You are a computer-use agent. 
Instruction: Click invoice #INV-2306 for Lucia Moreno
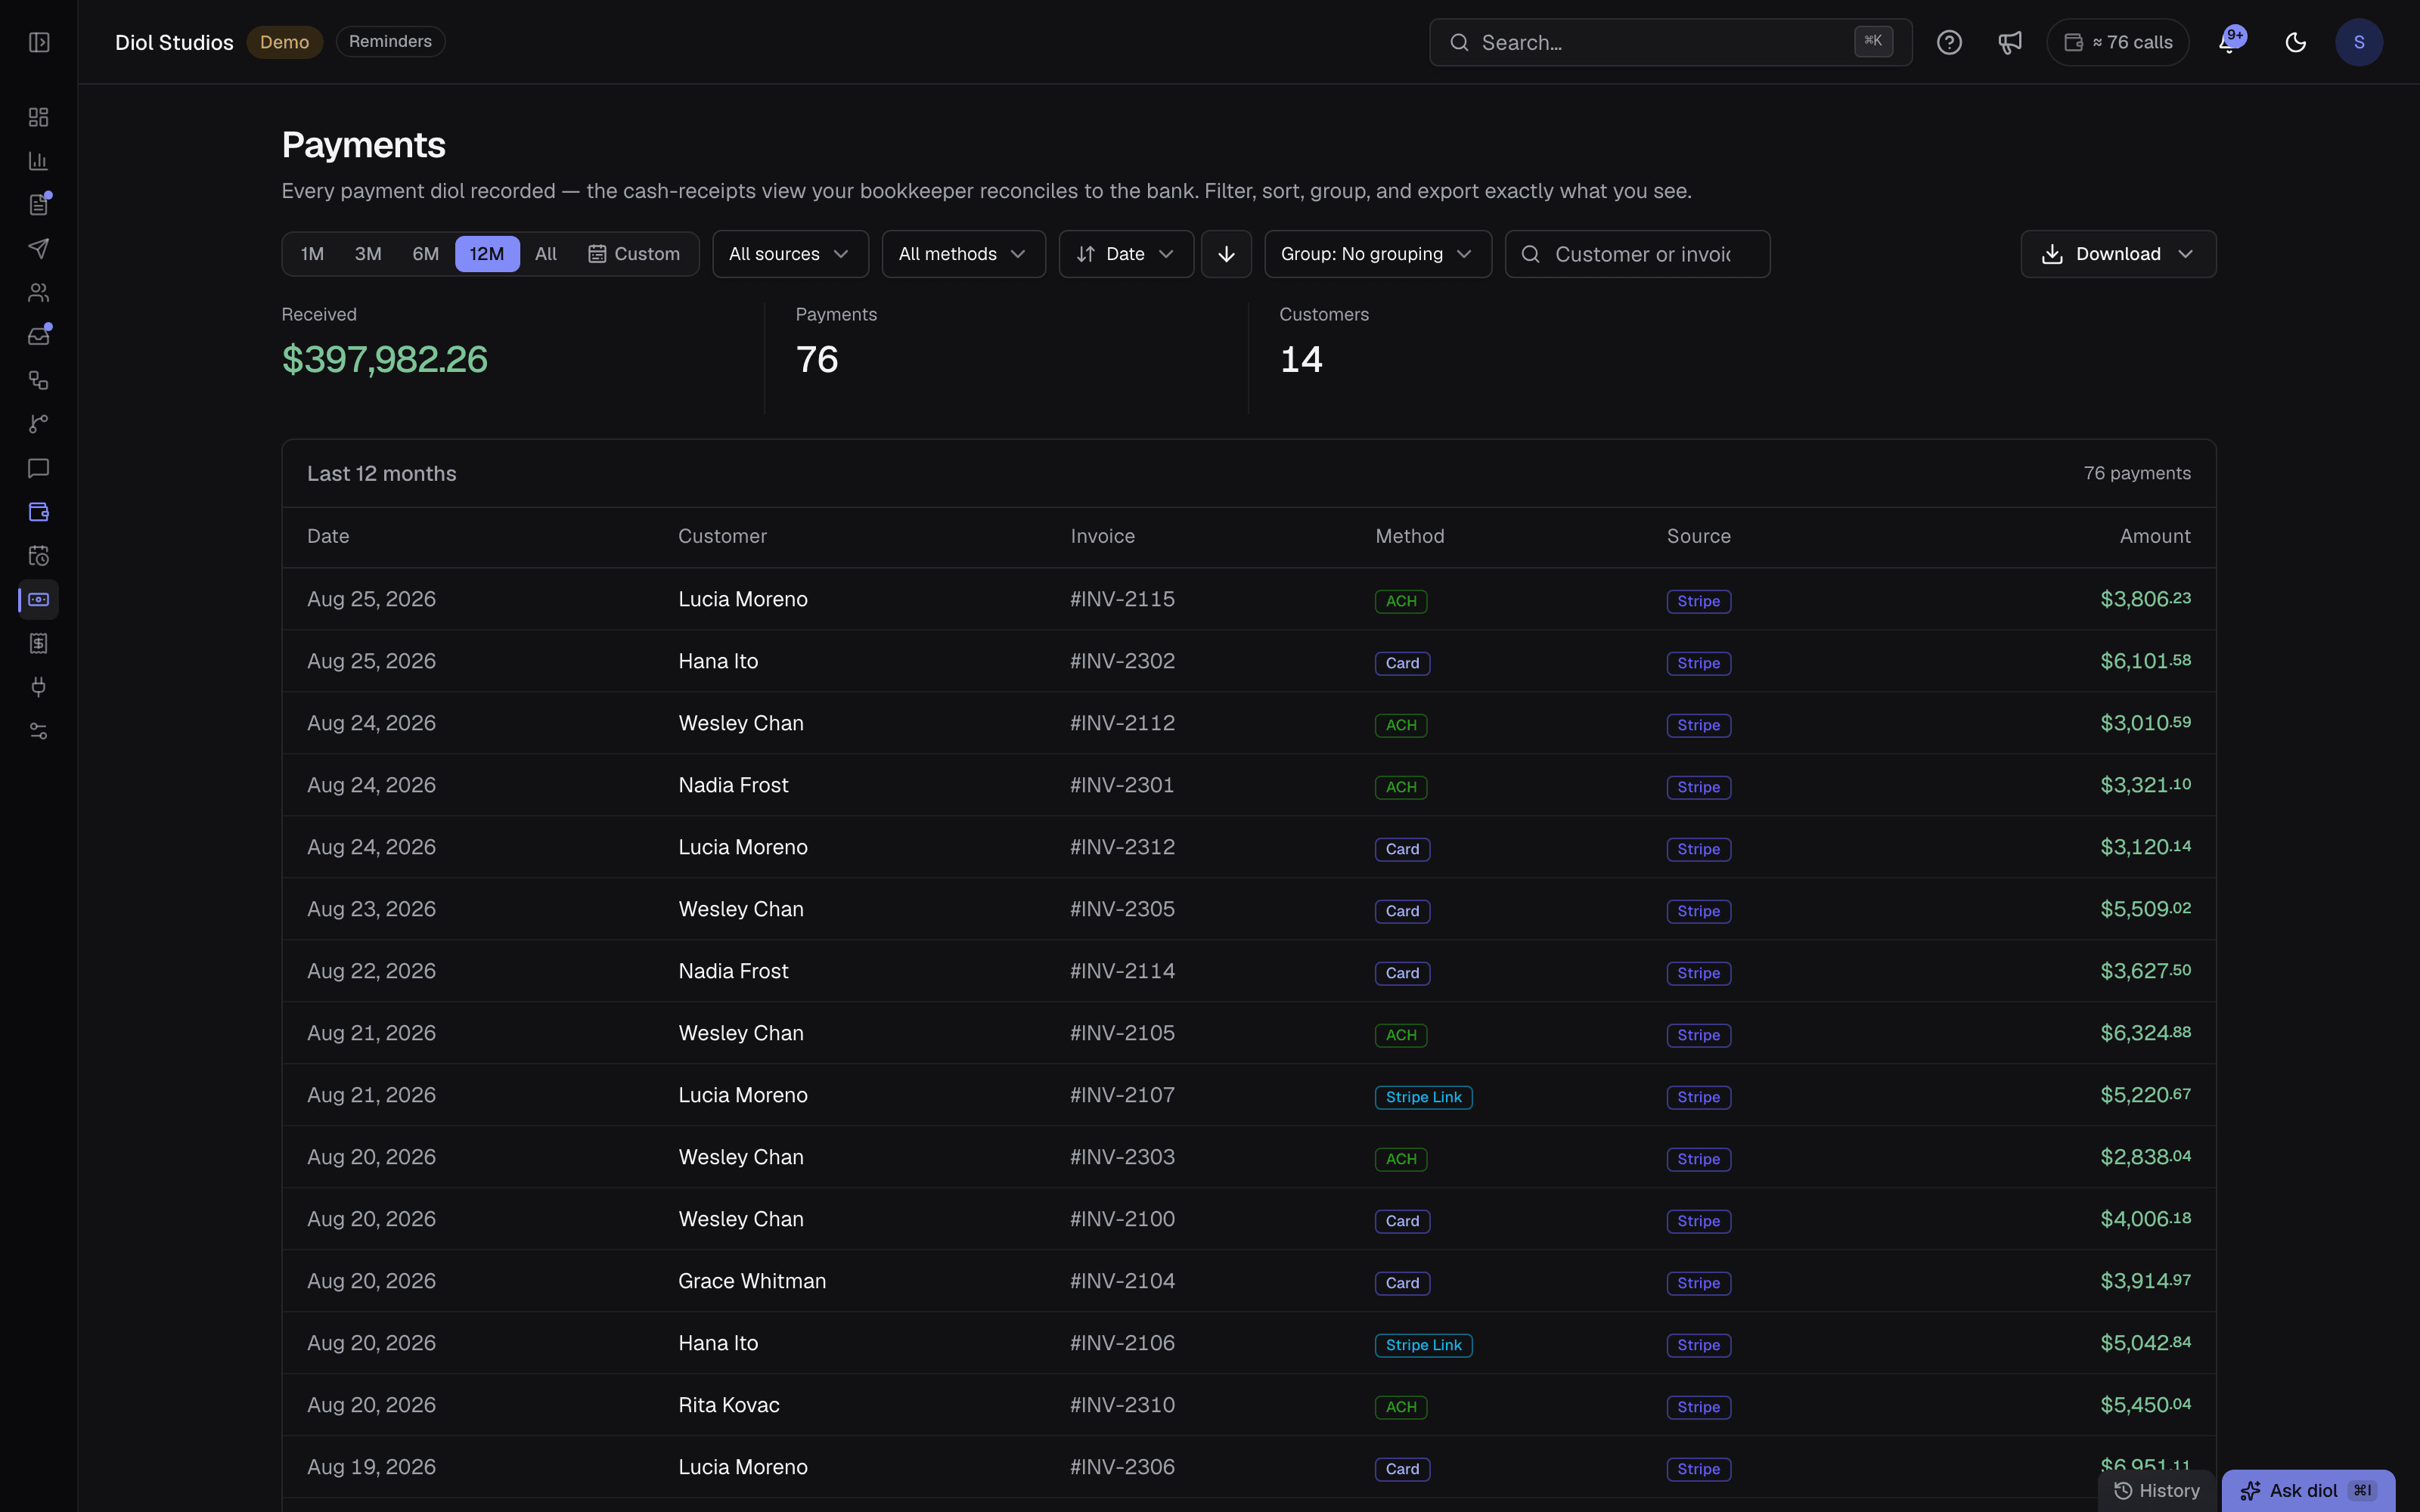tap(1122, 1467)
